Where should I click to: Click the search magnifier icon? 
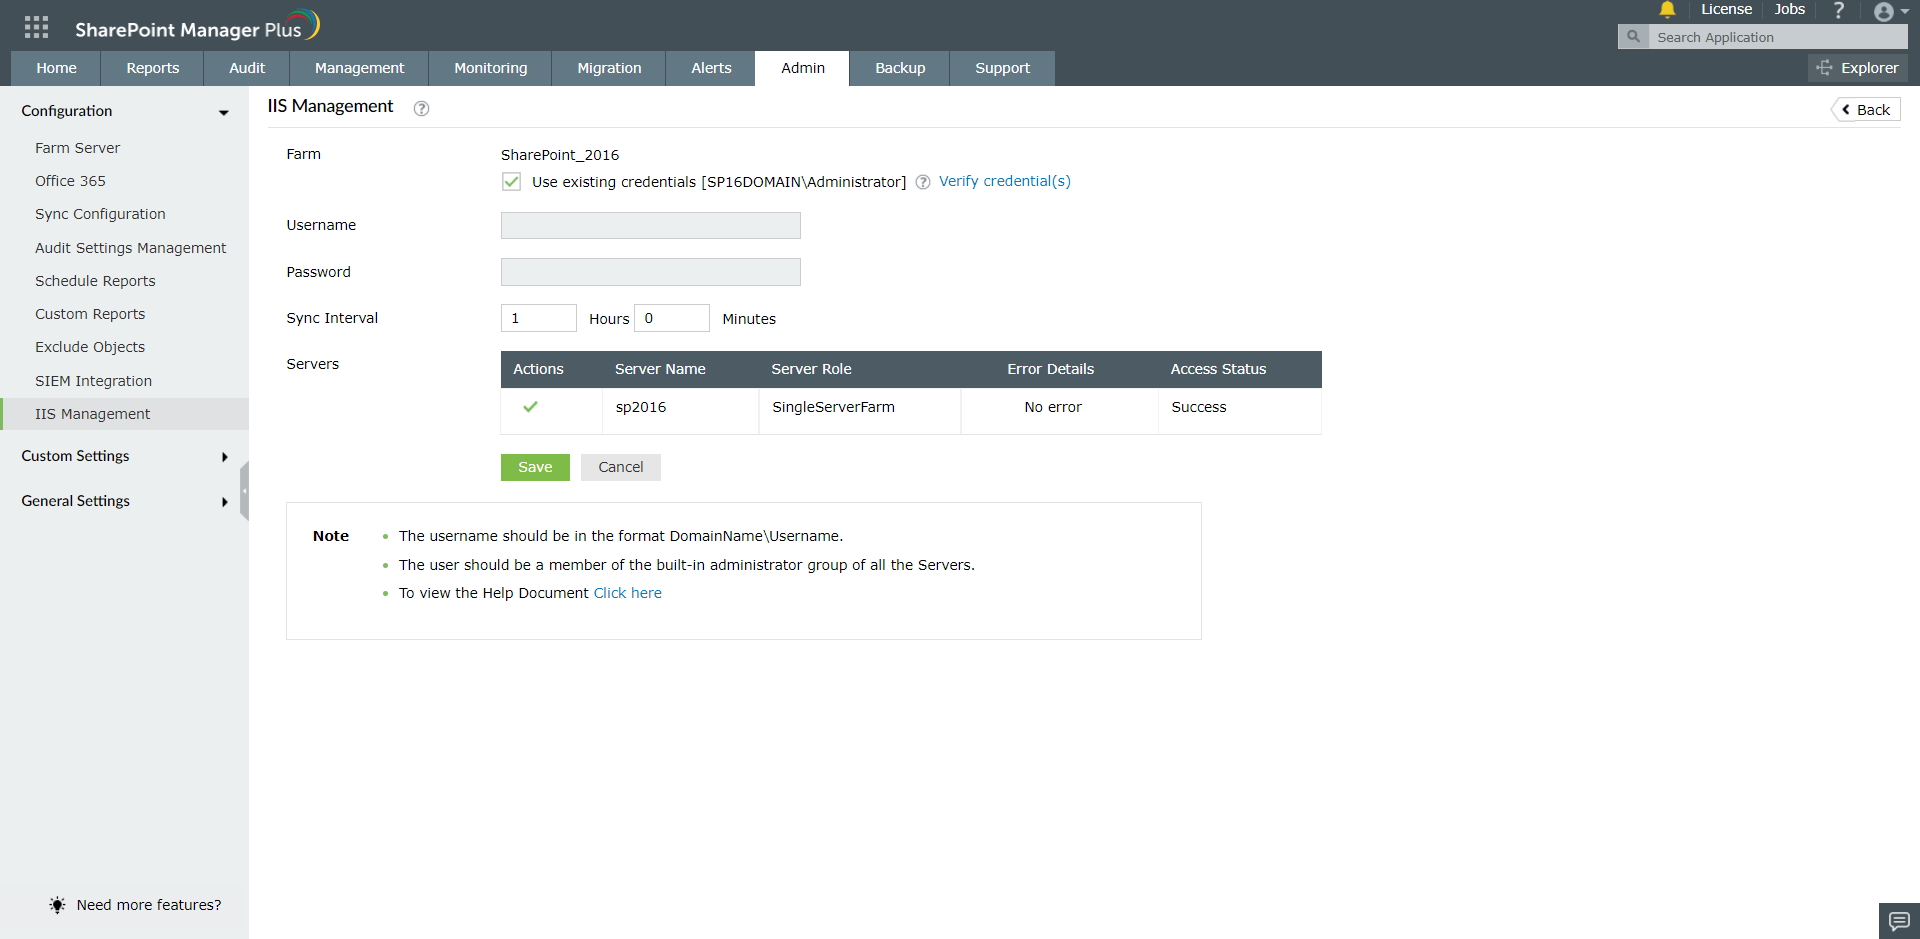click(1633, 37)
